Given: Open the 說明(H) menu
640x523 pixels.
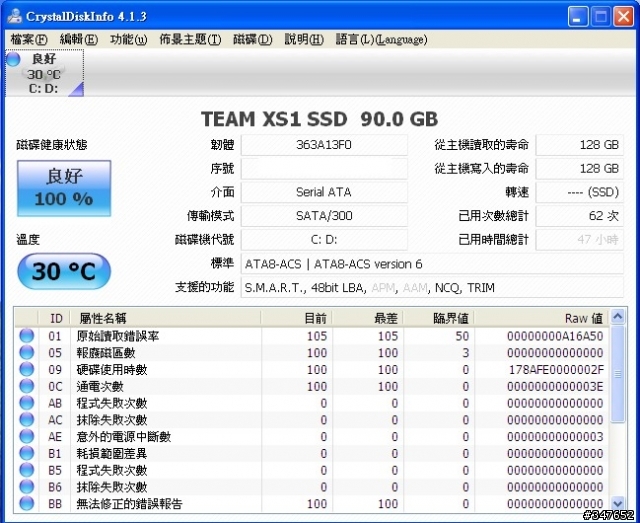Looking at the screenshot, I should 304,39.
